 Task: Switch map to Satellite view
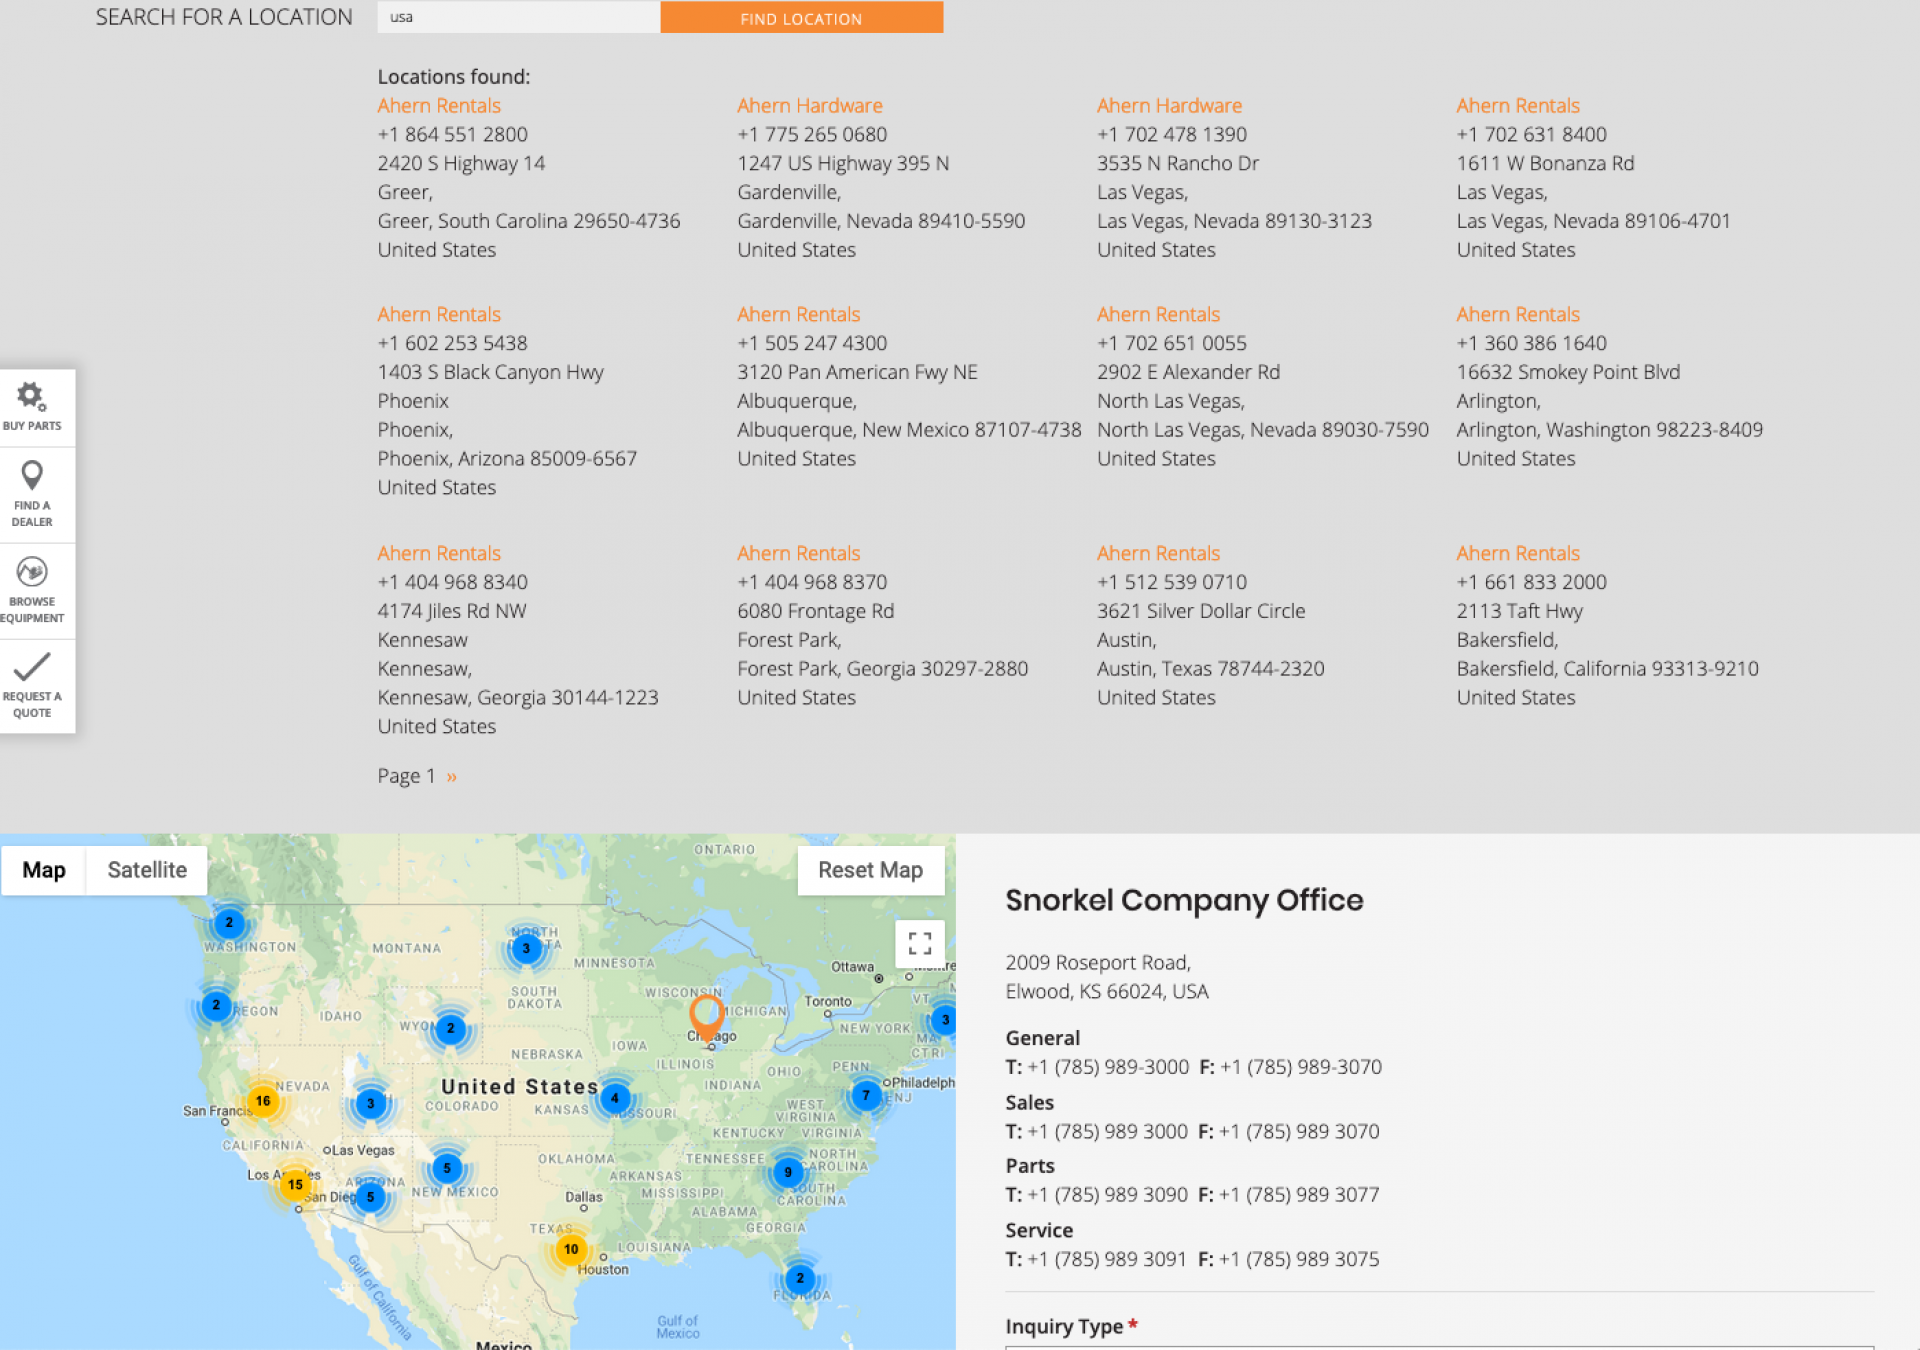pos(147,870)
